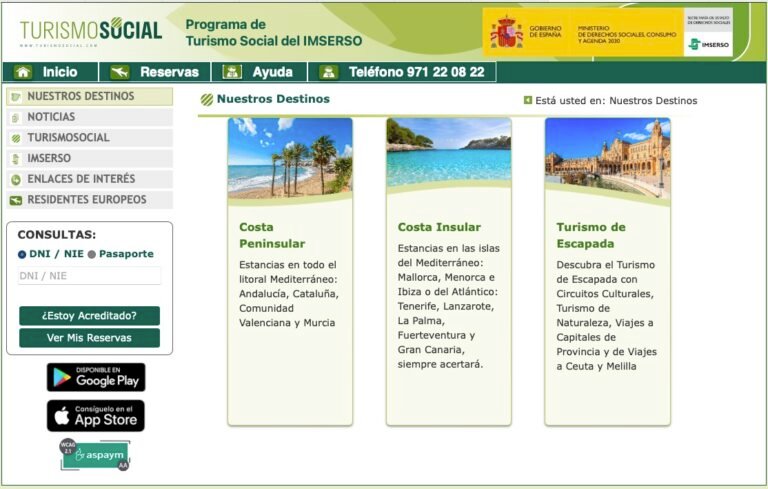768x489 pixels.
Task: Open NOTICIAS in the sidebar
Action: [90, 117]
